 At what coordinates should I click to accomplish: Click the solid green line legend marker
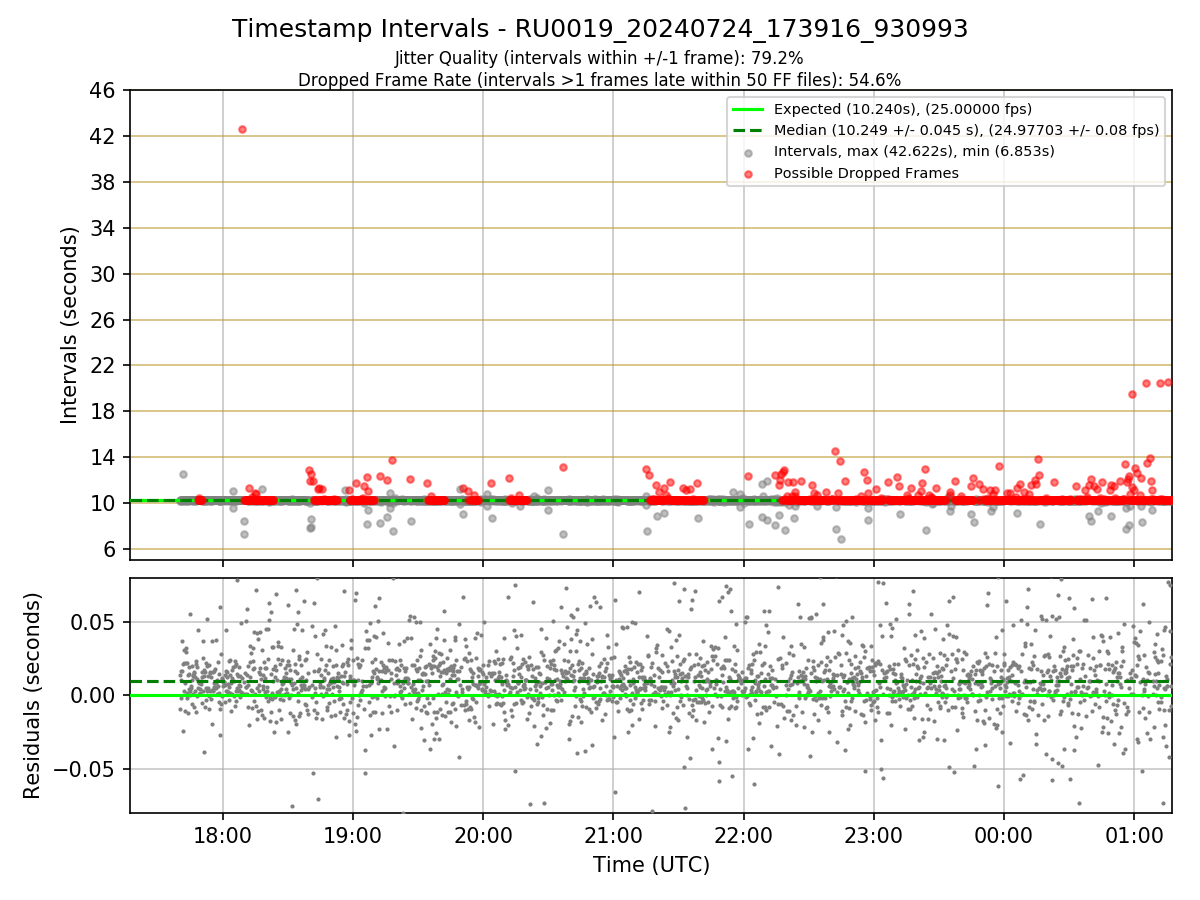point(749,109)
